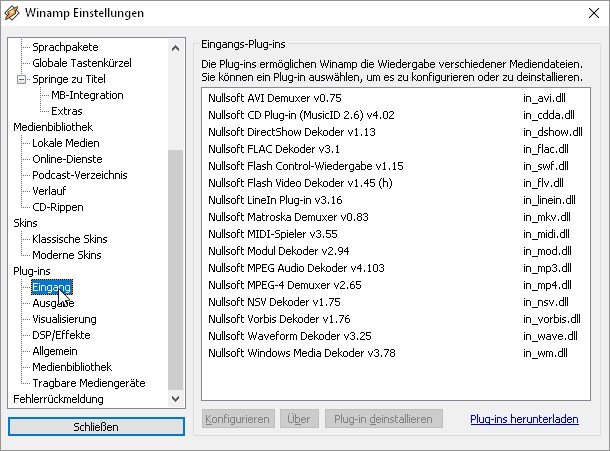The height and width of the screenshot is (451, 610).
Task: Click the Über button
Action: (299, 419)
